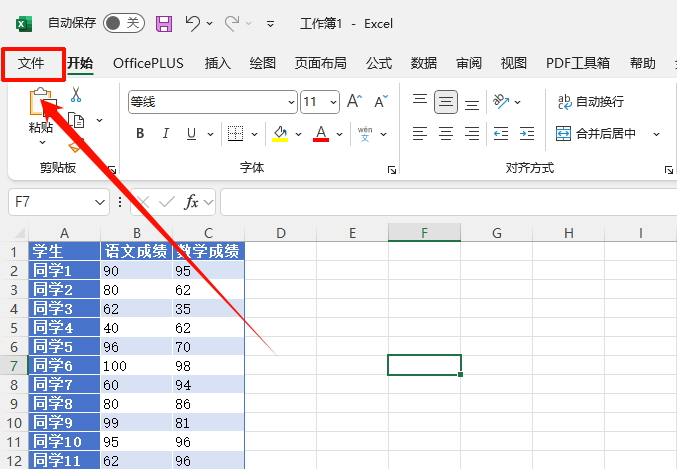Click the Bottom Align icon
Screen dimensions: 677x469
tap(471, 104)
